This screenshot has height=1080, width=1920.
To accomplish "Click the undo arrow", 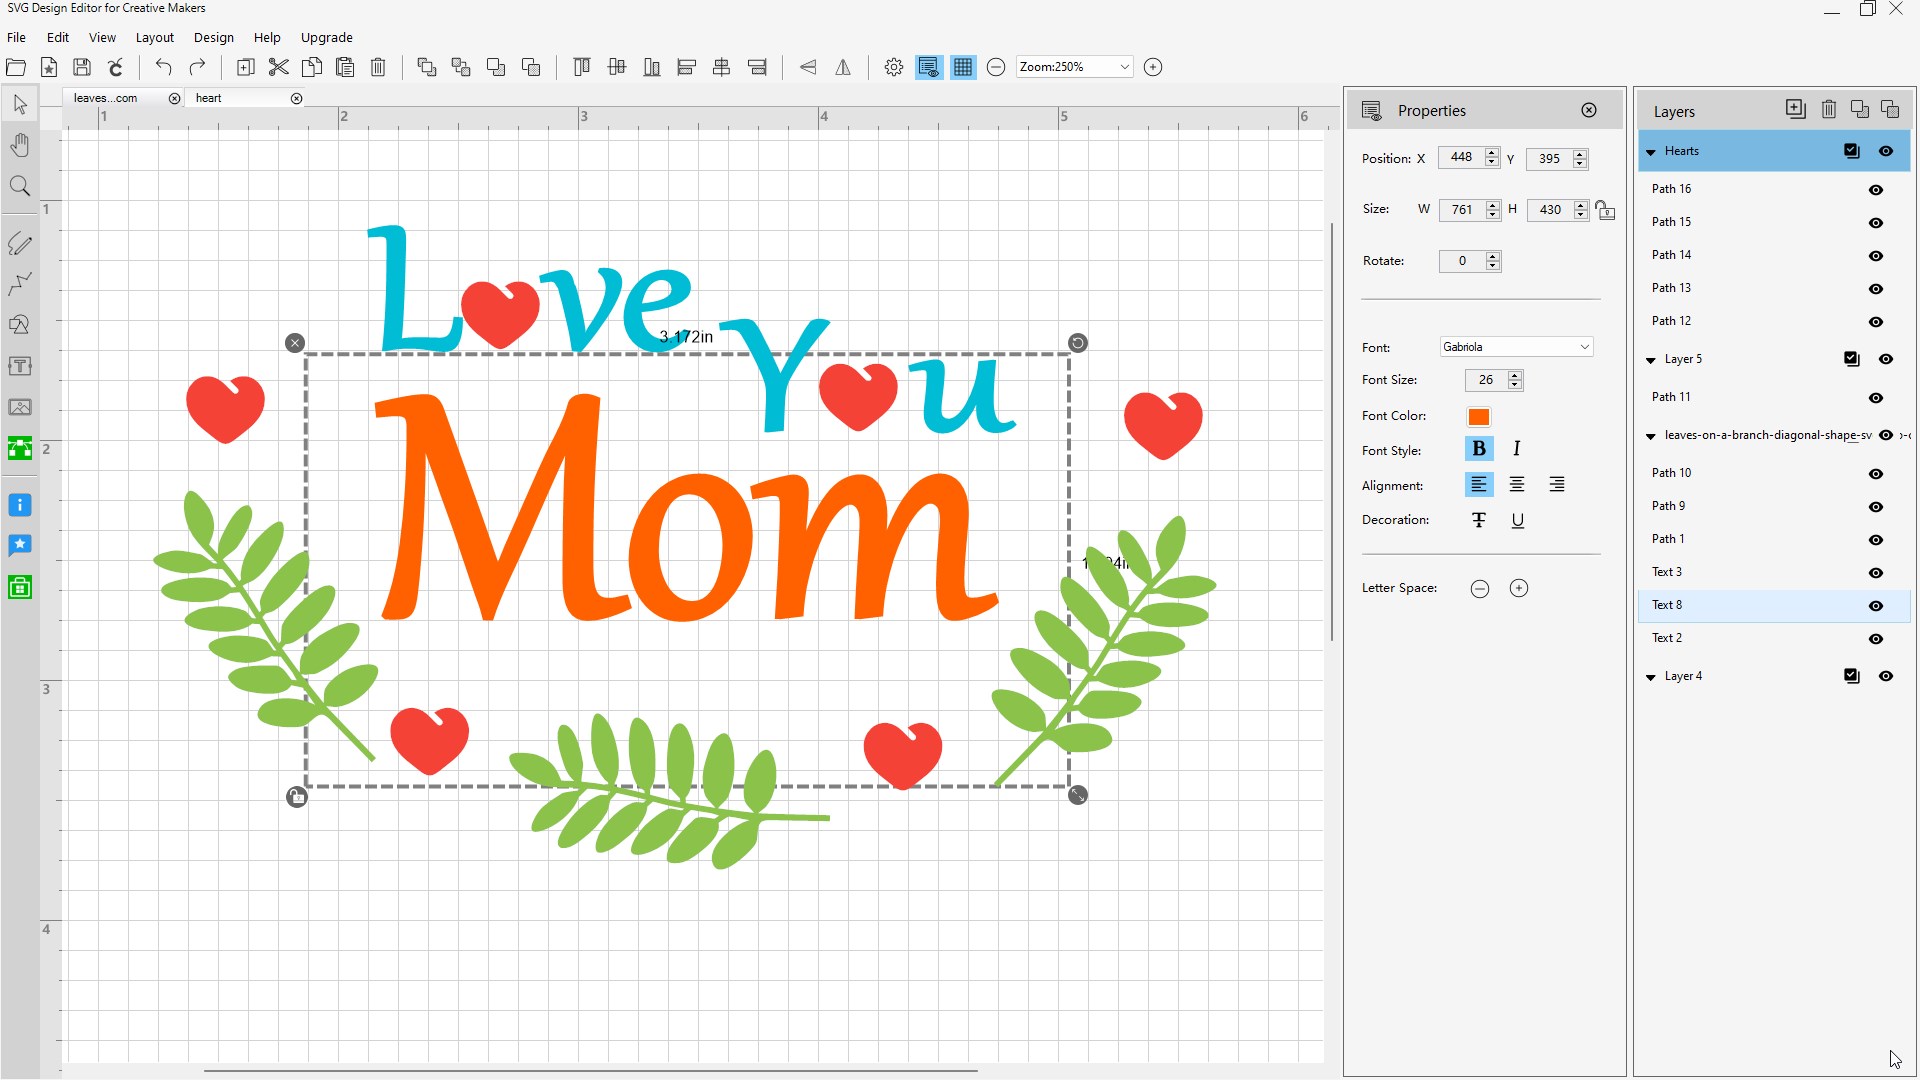I will click(x=163, y=67).
